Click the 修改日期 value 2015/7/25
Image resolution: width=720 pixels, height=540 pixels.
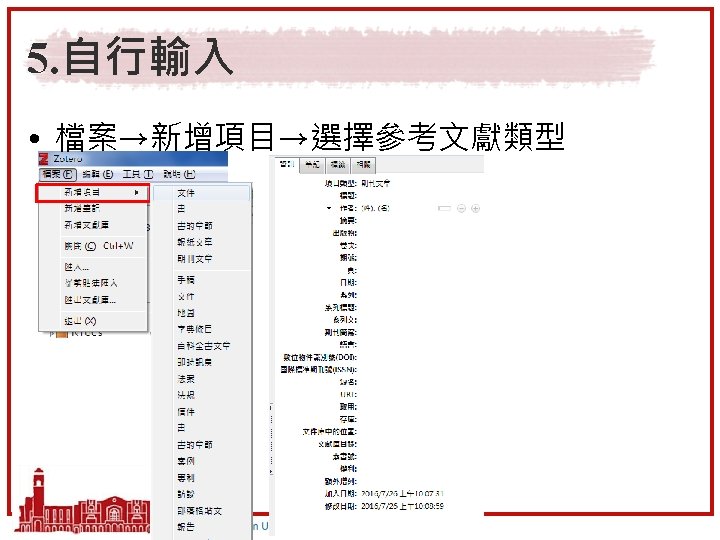click(x=402, y=506)
